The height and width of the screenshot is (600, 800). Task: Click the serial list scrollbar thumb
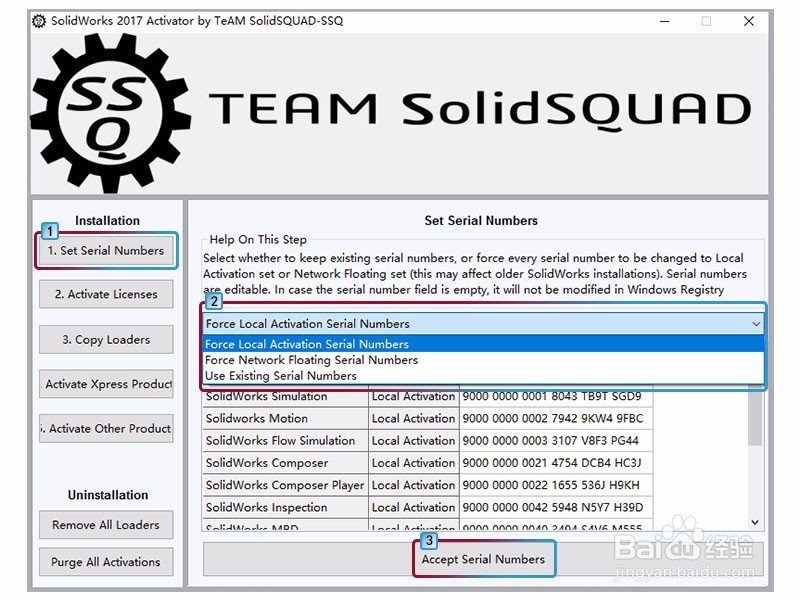tap(755, 417)
